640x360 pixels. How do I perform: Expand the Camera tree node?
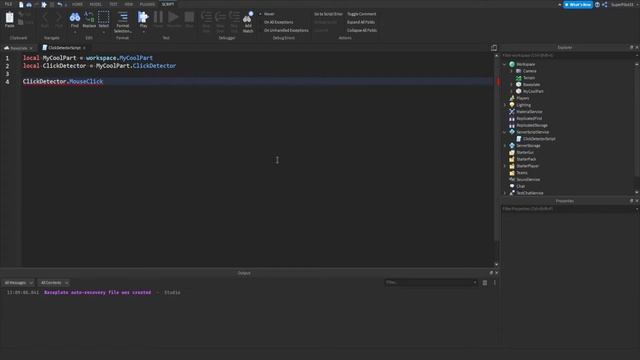click(x=511, y=71)
